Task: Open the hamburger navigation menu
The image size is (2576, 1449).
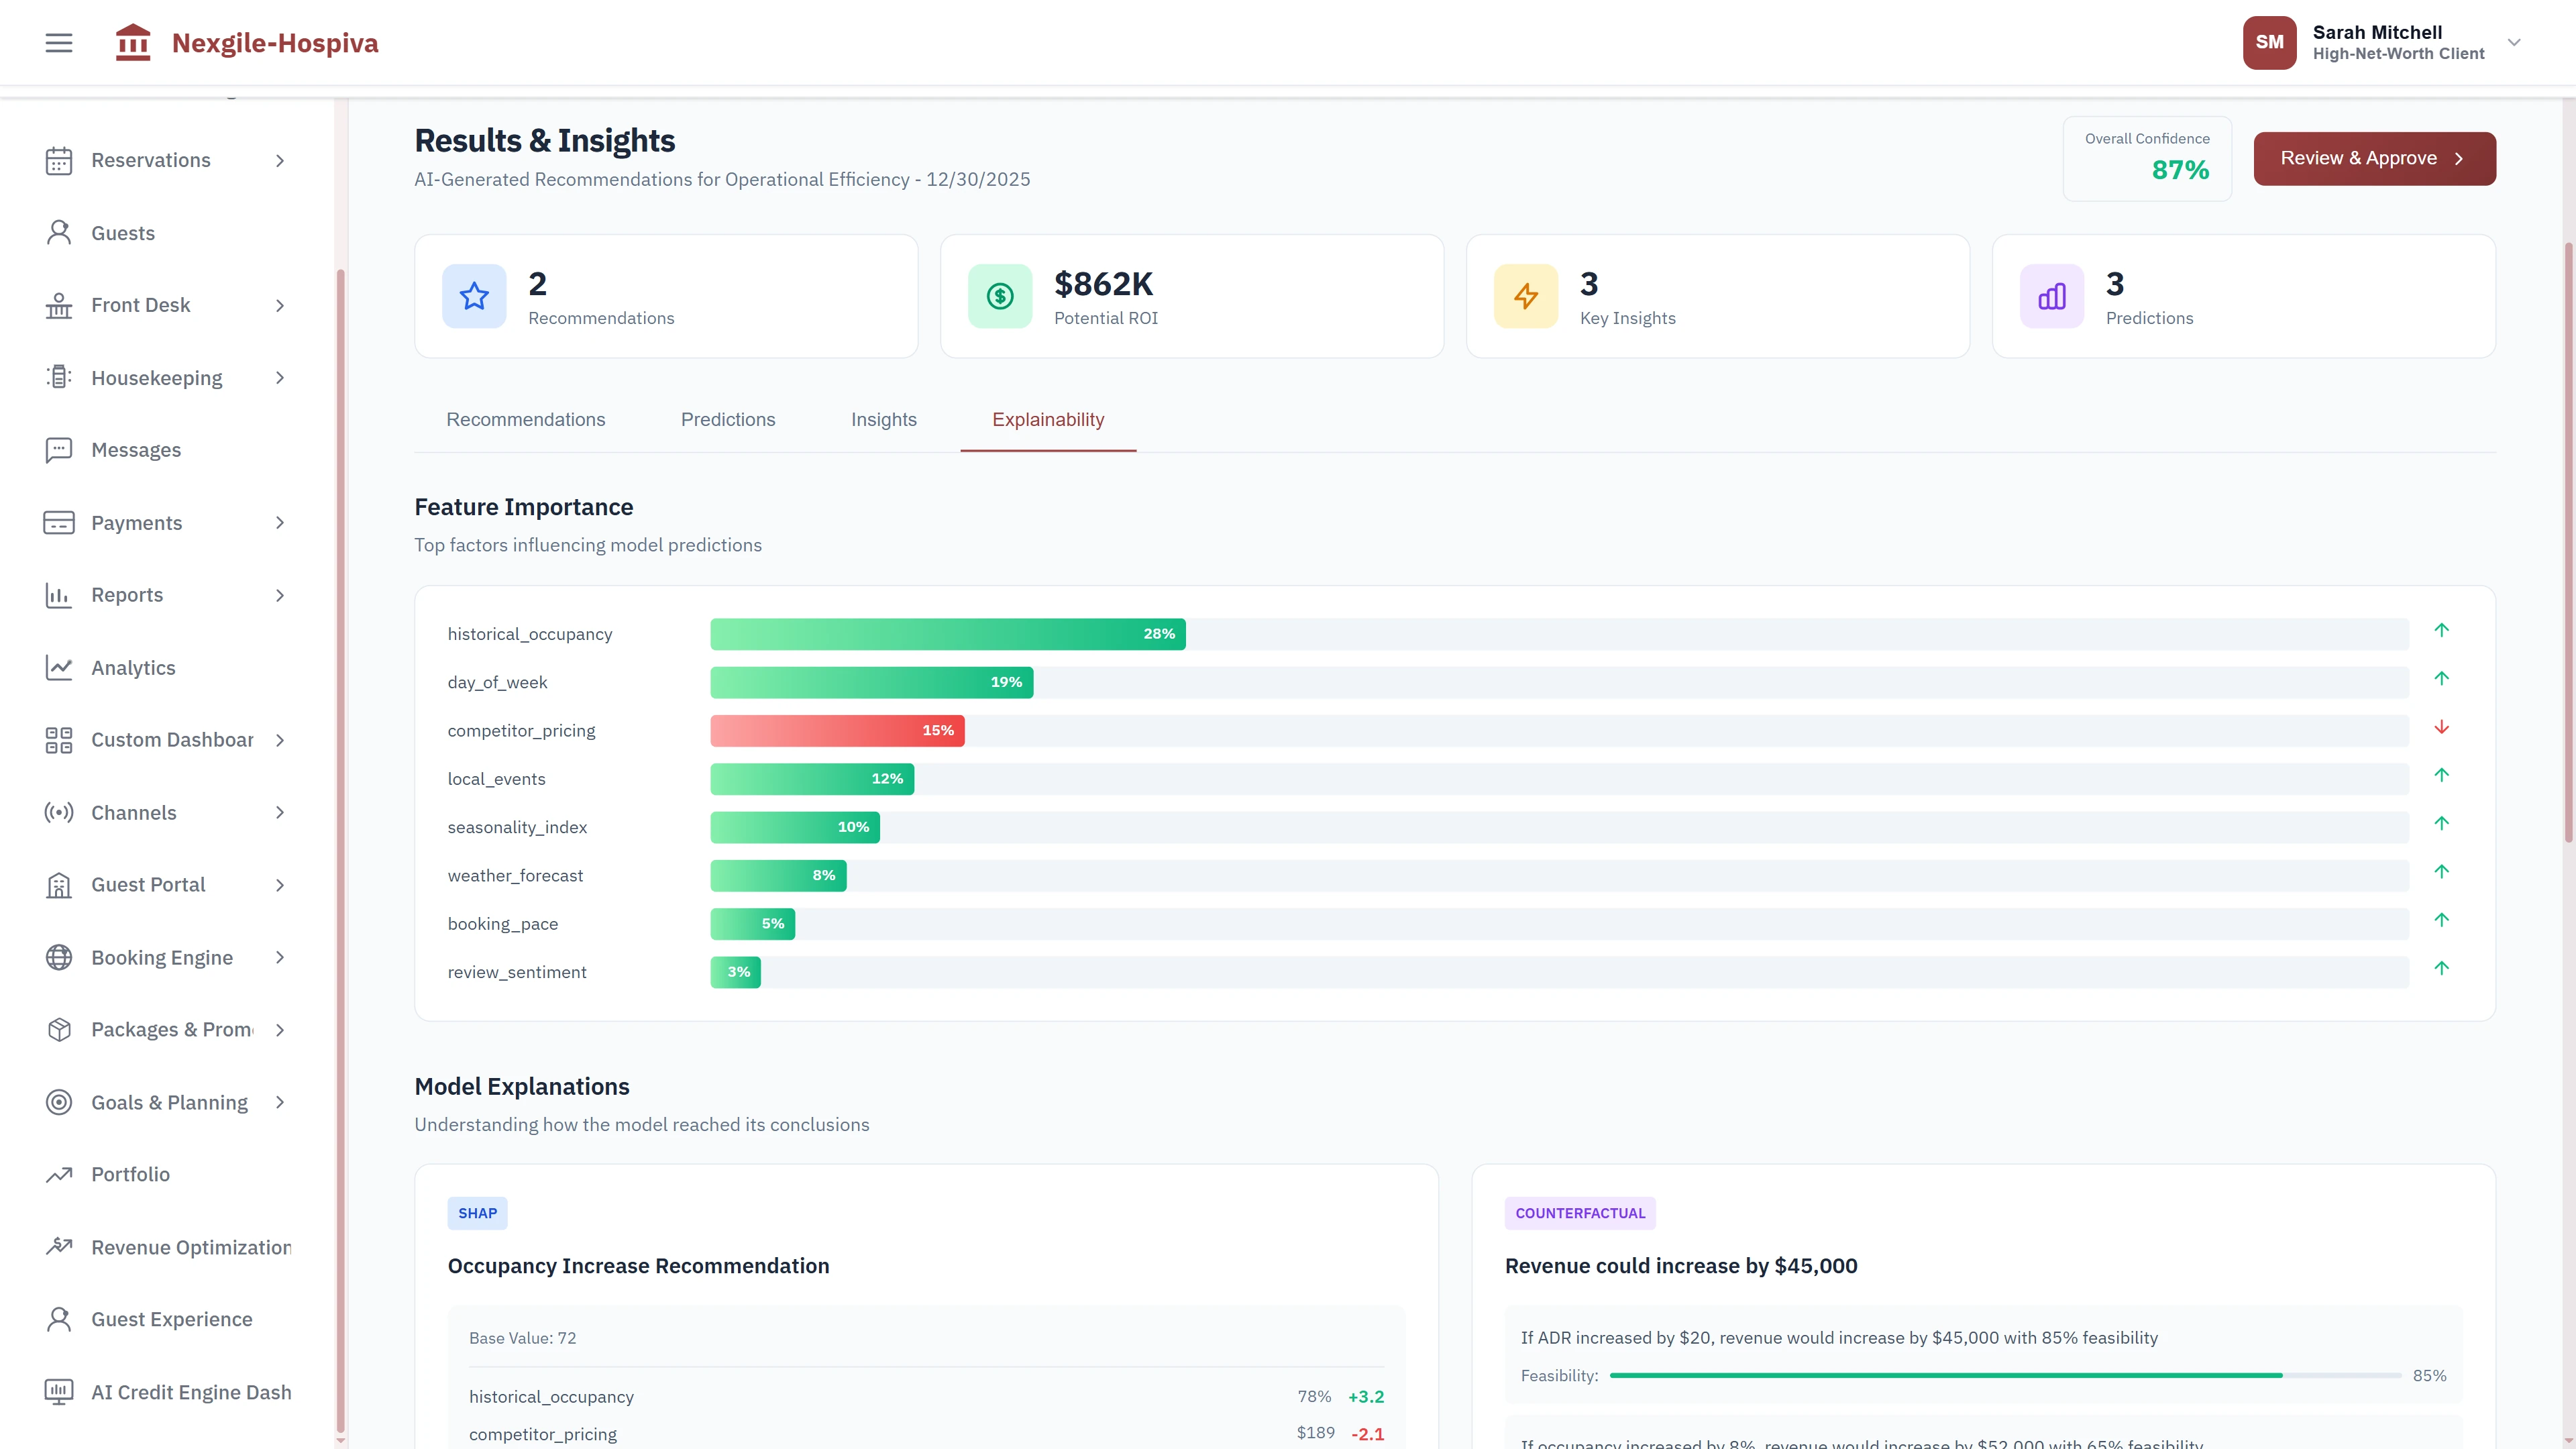Action: (x=58, y=42)
